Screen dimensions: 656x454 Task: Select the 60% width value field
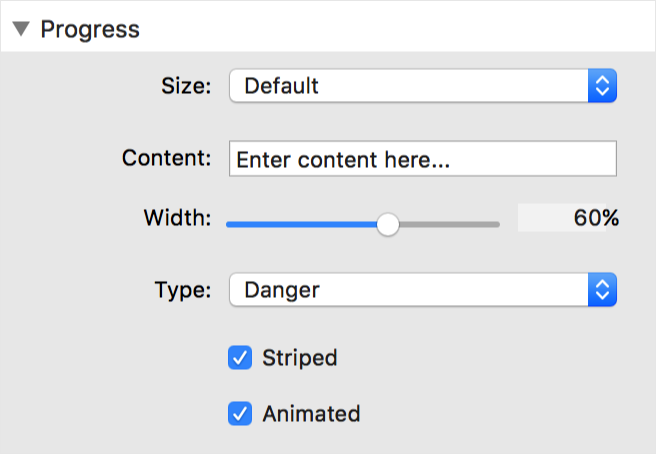click(x=568, y=218)
